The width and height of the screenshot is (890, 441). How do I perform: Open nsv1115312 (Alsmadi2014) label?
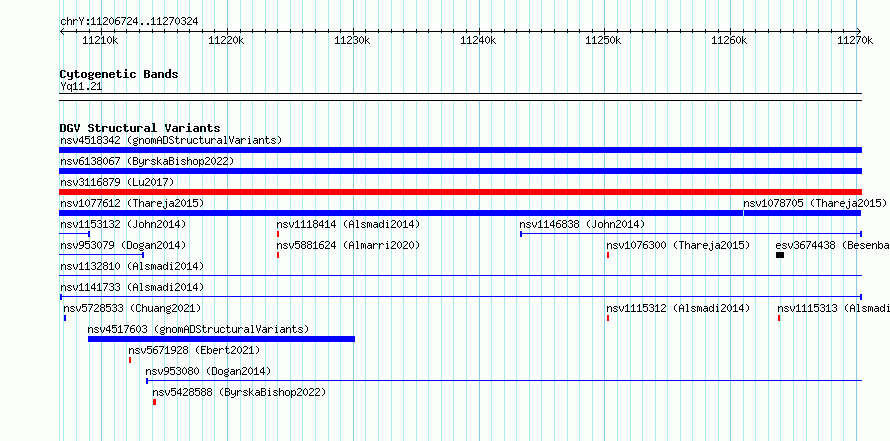pyautogui.click(x=678, y=308)
